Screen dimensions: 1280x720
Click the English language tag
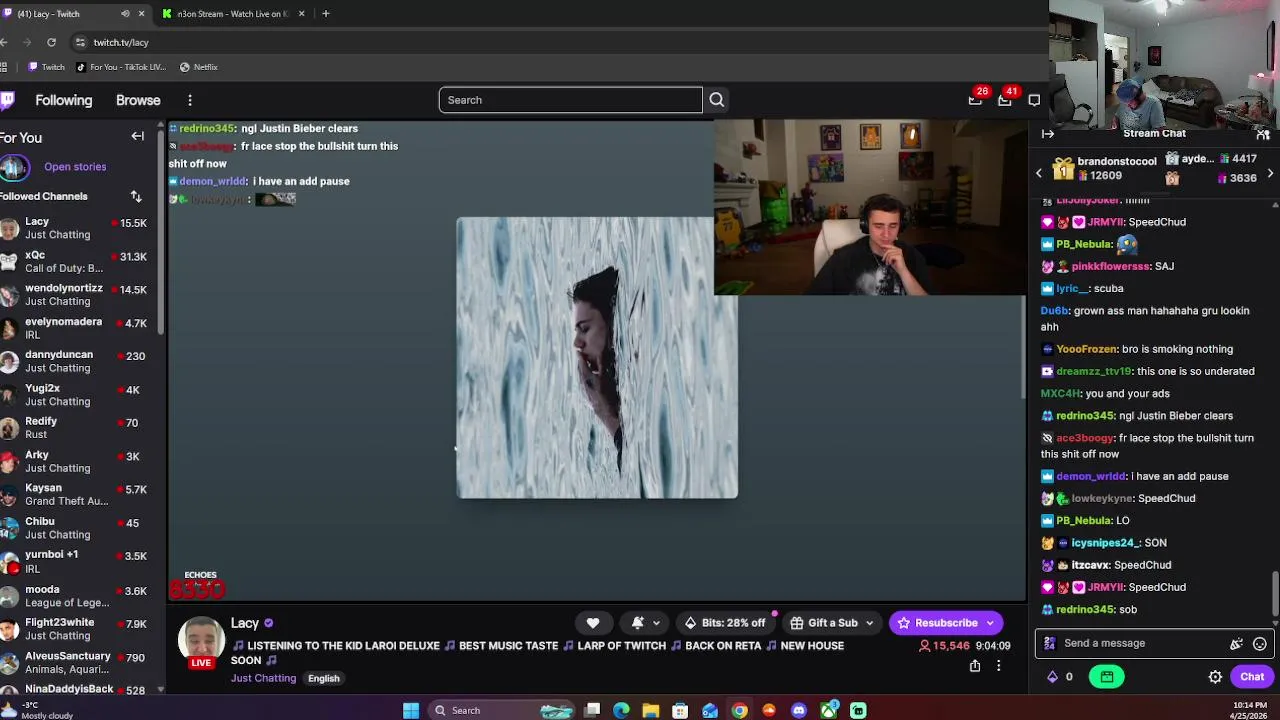pyautogui.click(x=323, y=678)
